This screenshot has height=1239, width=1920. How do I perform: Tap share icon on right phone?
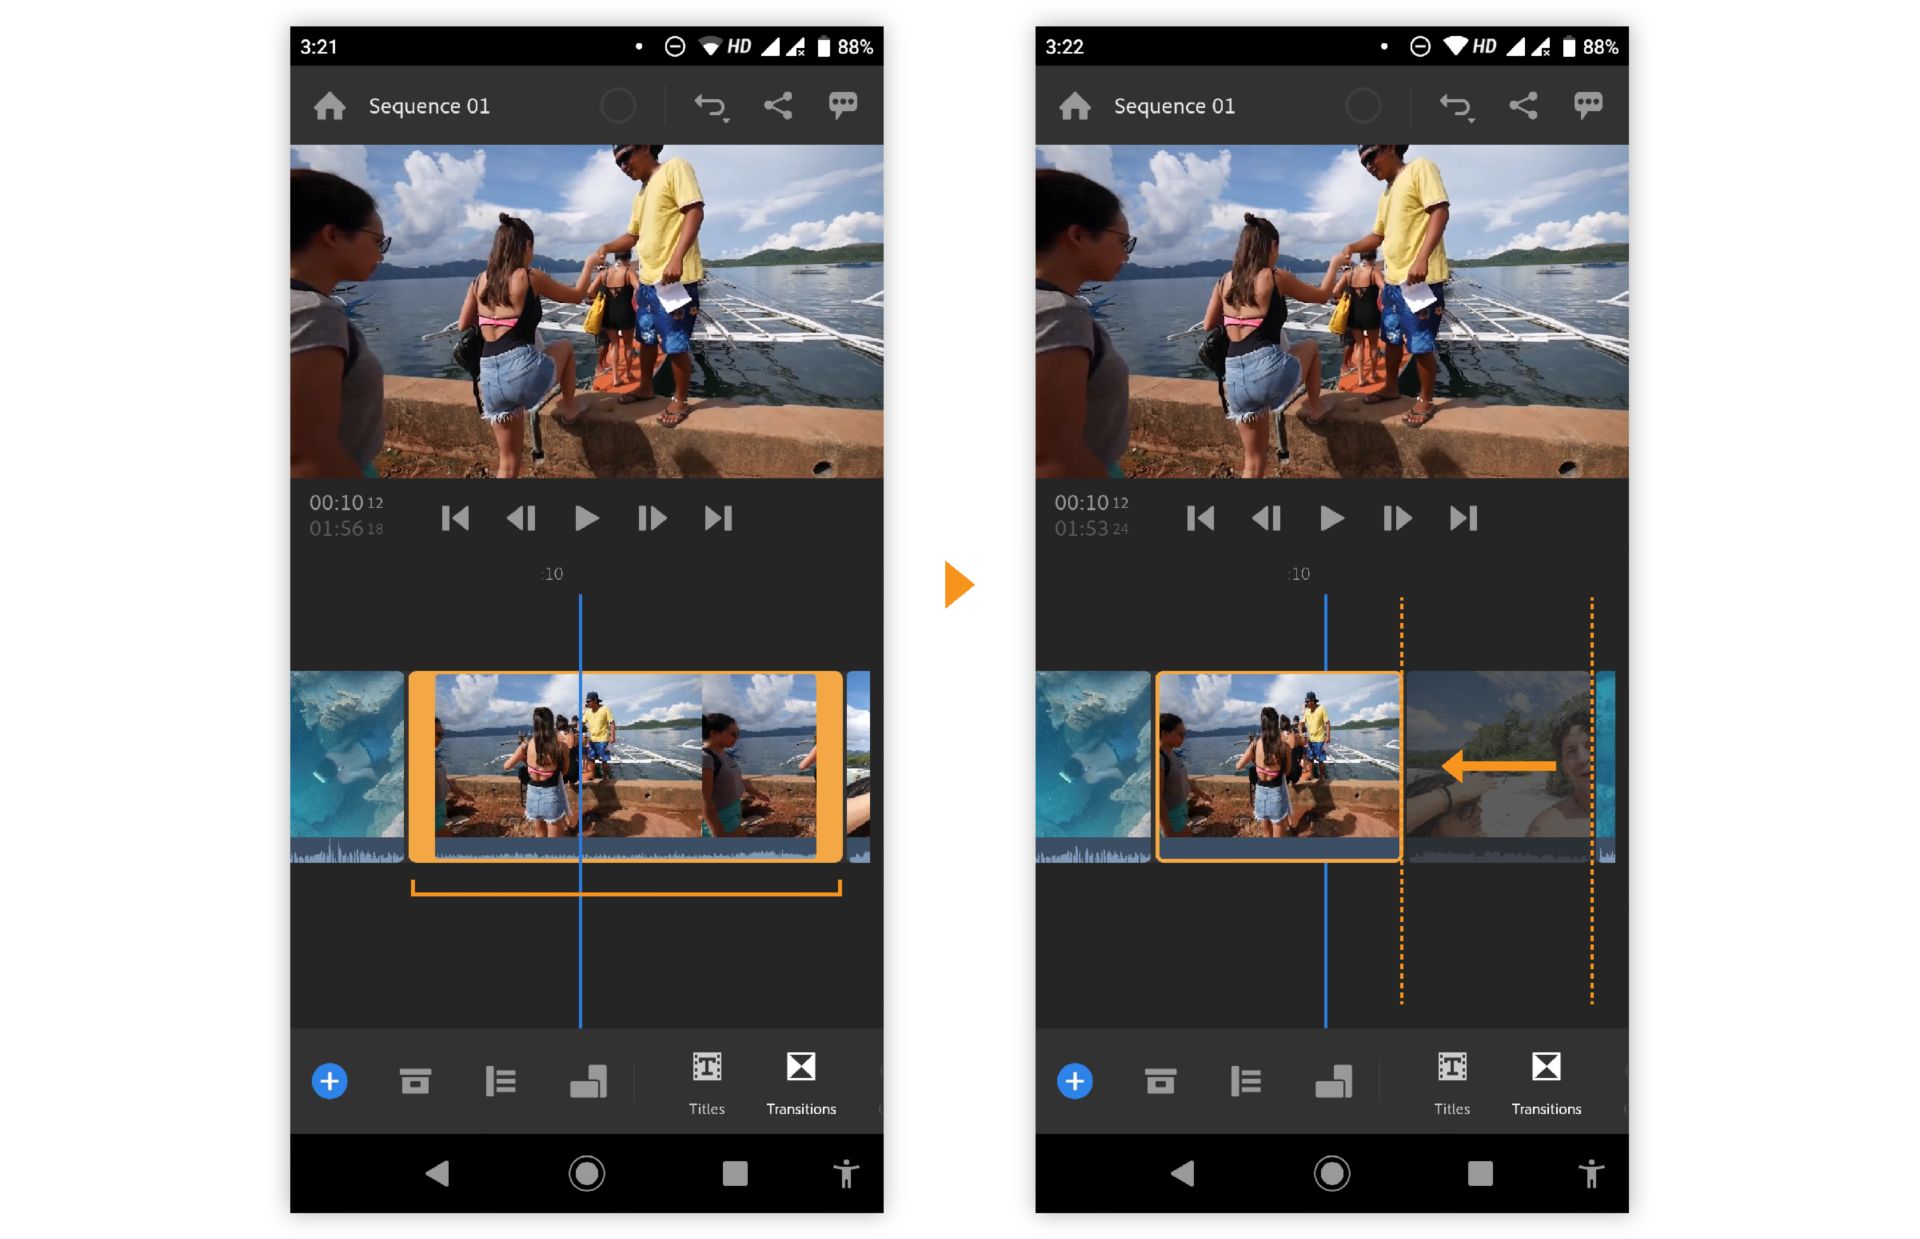point(1522,106)
